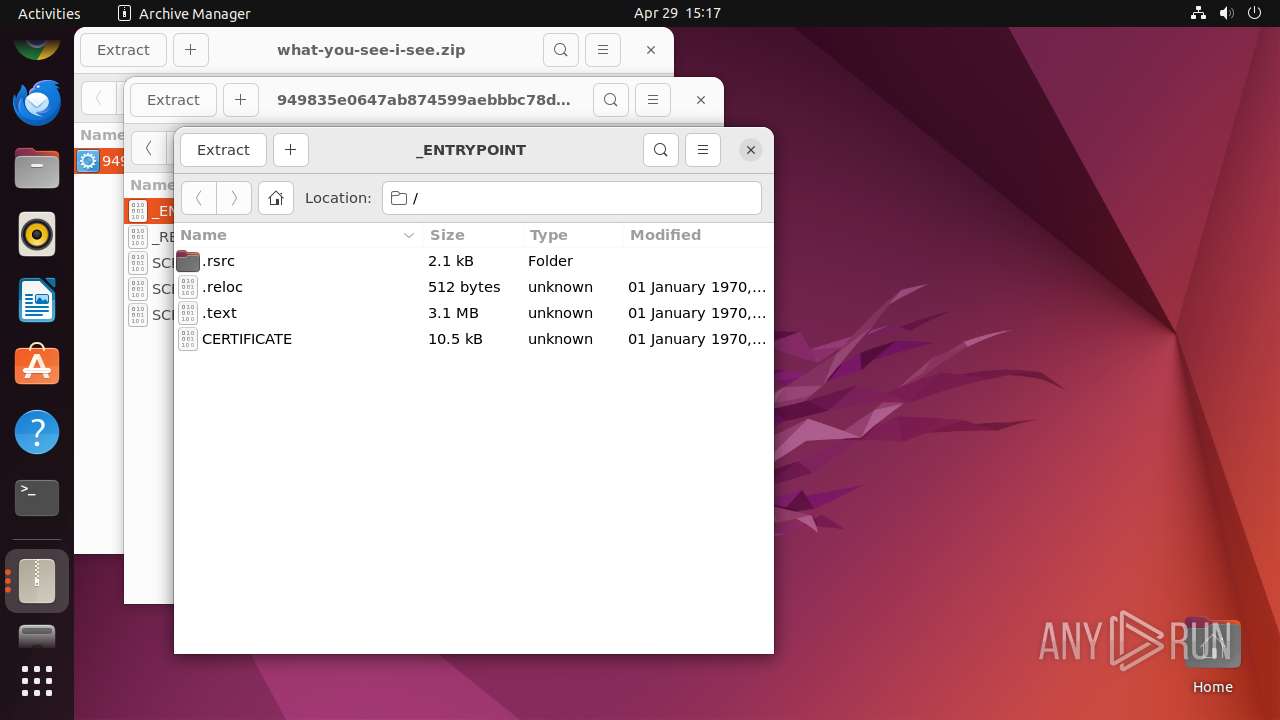Open the clock and calendar panel
The height and width of the screenshot is (720, 1280).
coord(677,13)
